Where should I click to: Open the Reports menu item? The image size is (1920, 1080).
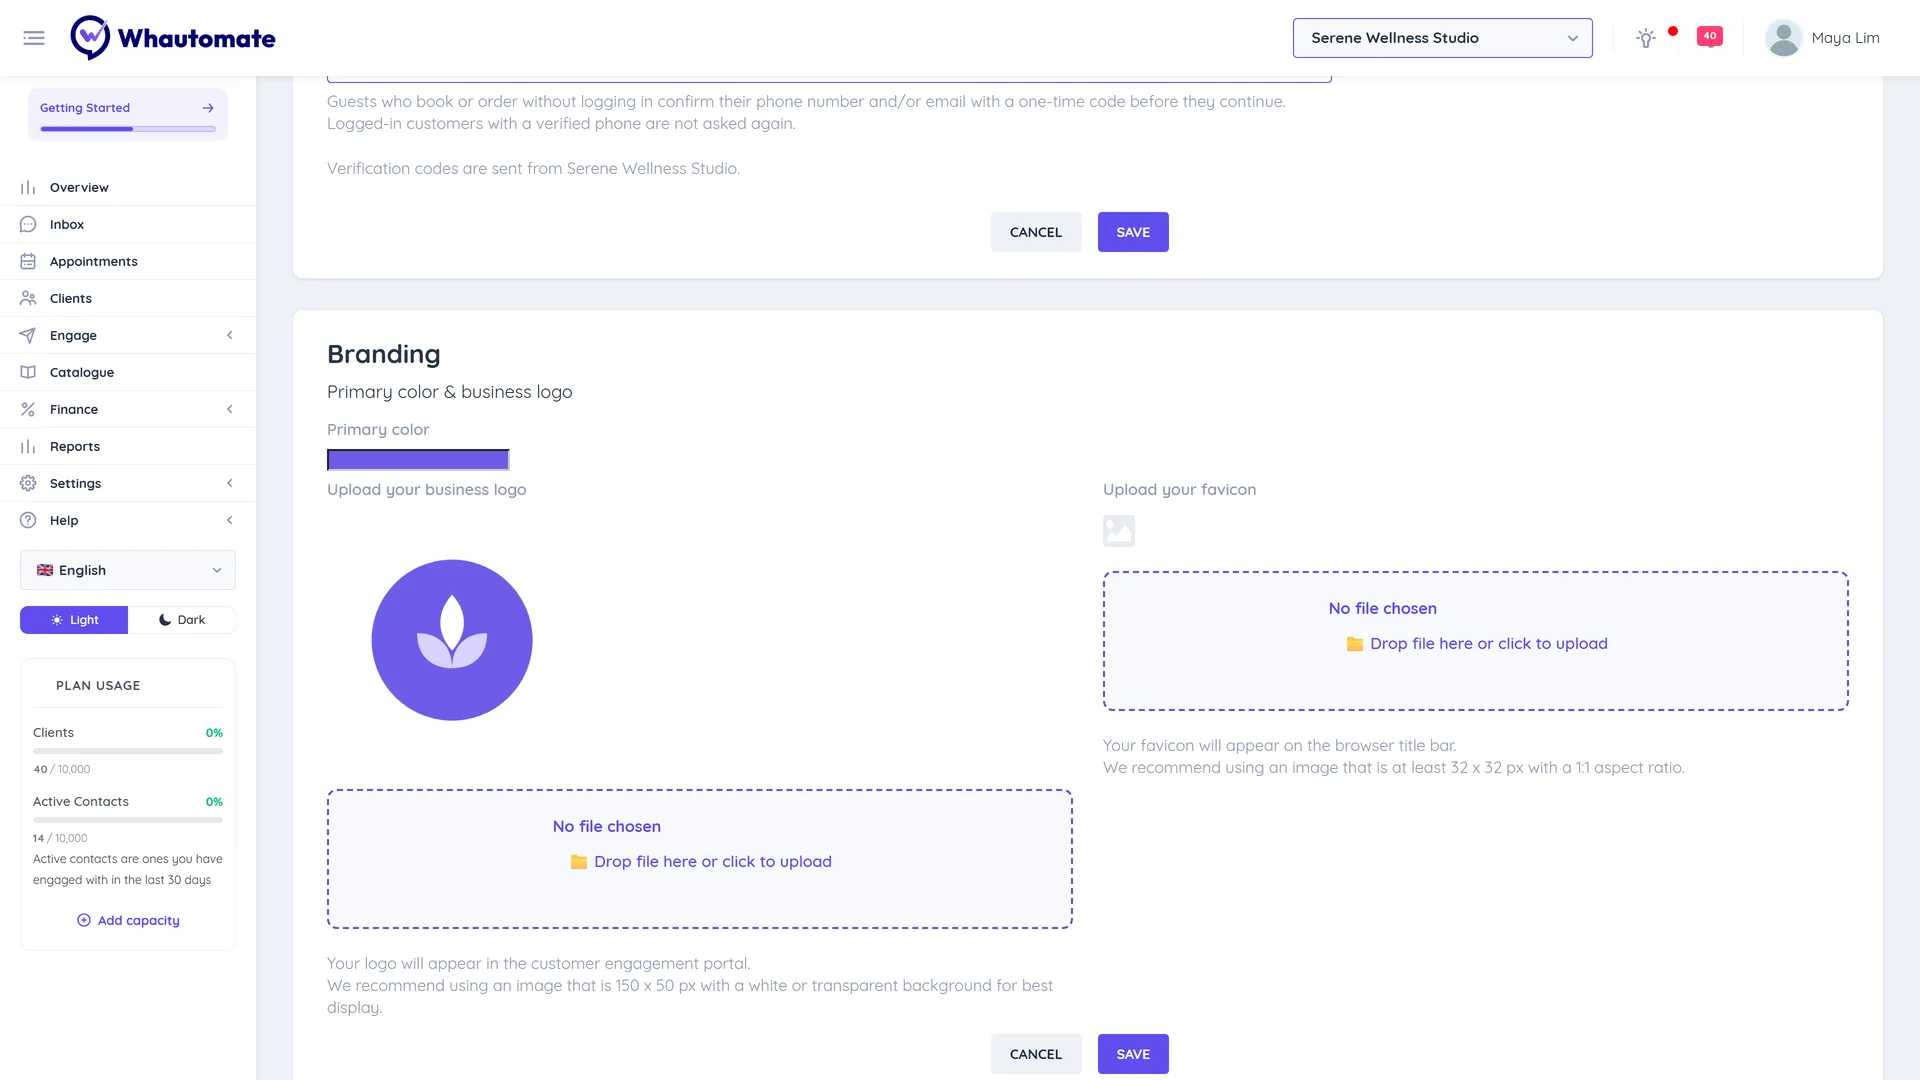tap(128, 447)
